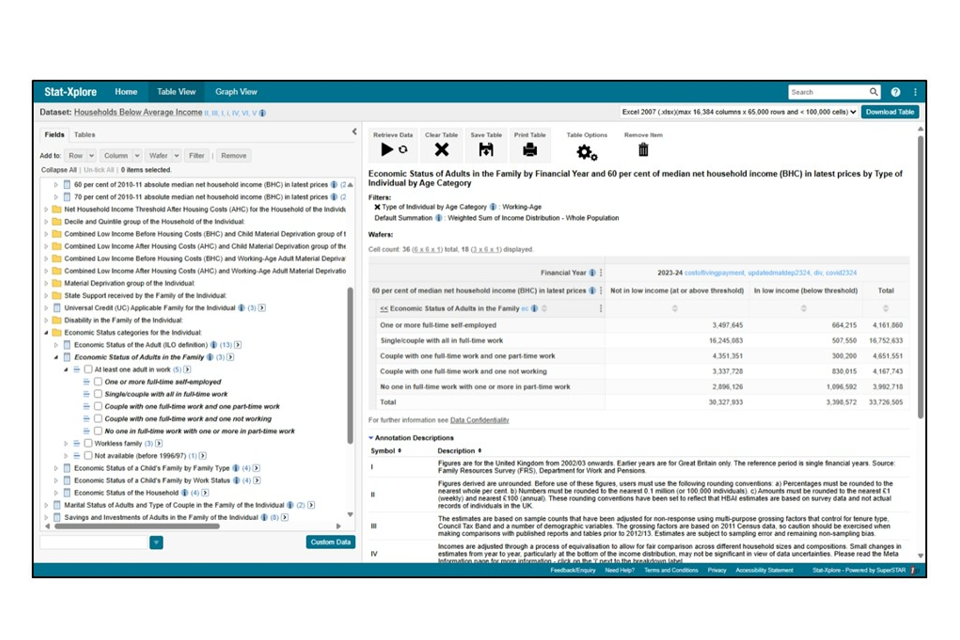This screenshot has height=640, width=960.
Task: Click the Remove Item trash icon
Action: pos(643,150)
